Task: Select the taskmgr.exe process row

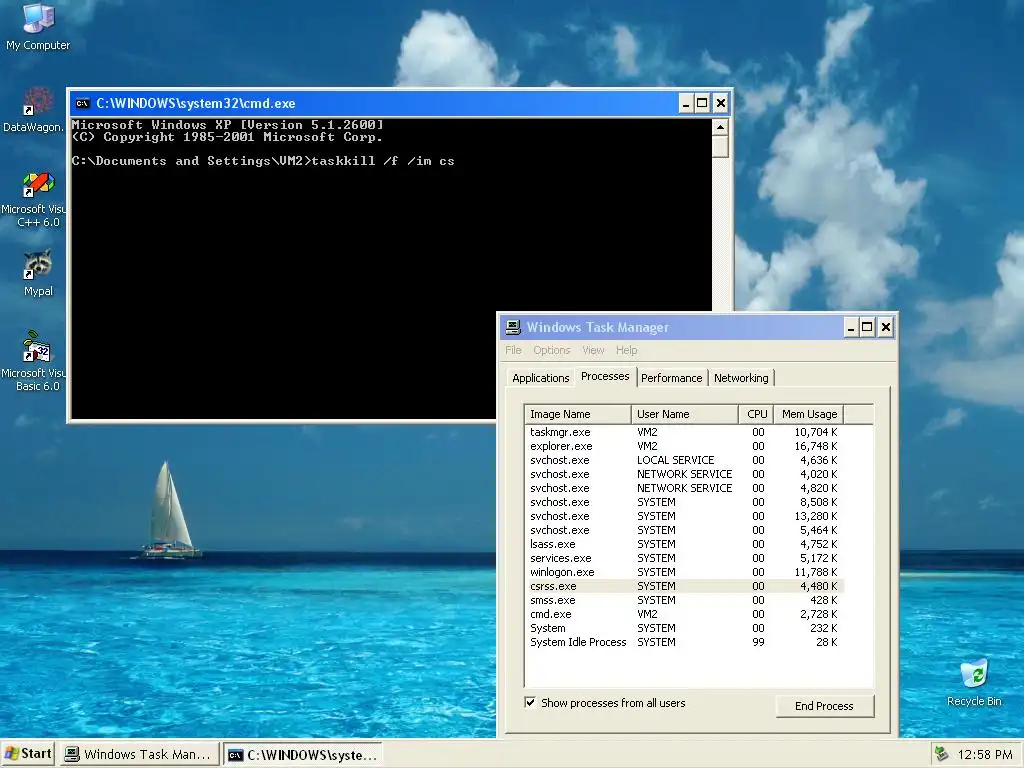Action: (x=684, y=432)
